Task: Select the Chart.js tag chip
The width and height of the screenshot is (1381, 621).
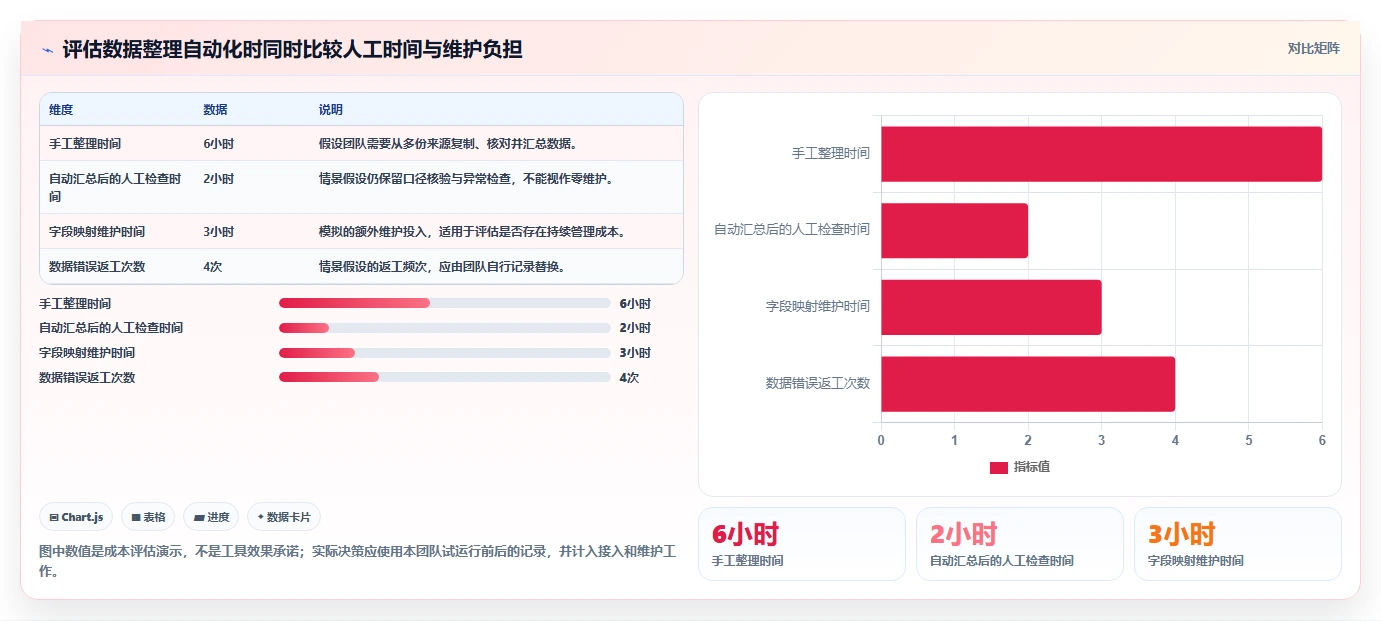Action: (77, 517)
